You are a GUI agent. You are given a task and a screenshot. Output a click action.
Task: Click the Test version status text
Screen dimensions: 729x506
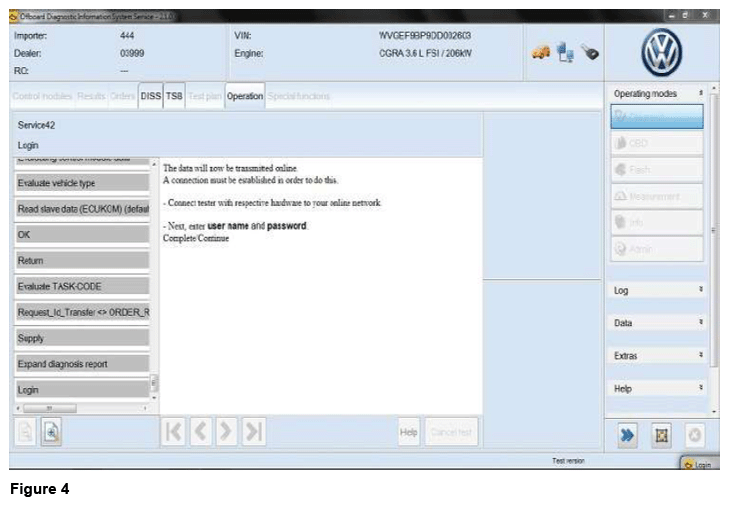coord(568,460)
